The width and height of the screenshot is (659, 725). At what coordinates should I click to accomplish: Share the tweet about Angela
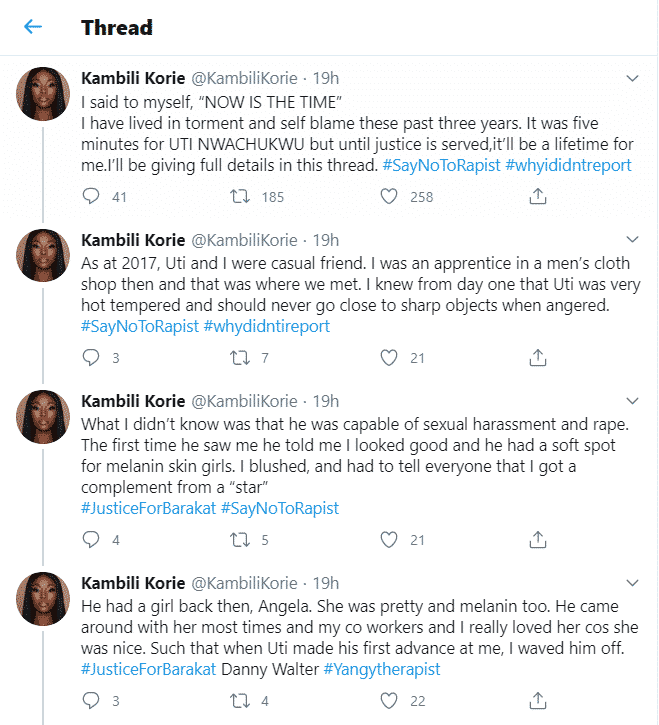point(536,701)
